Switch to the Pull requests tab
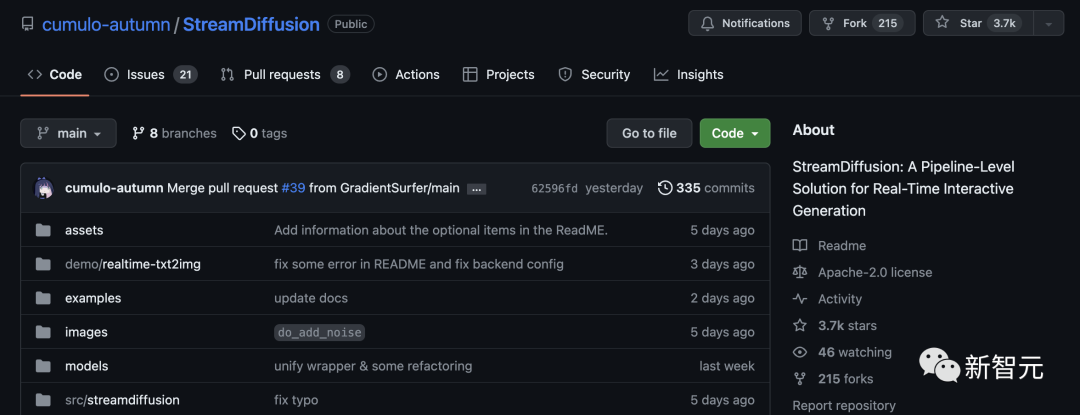 (x=284, y=74)
